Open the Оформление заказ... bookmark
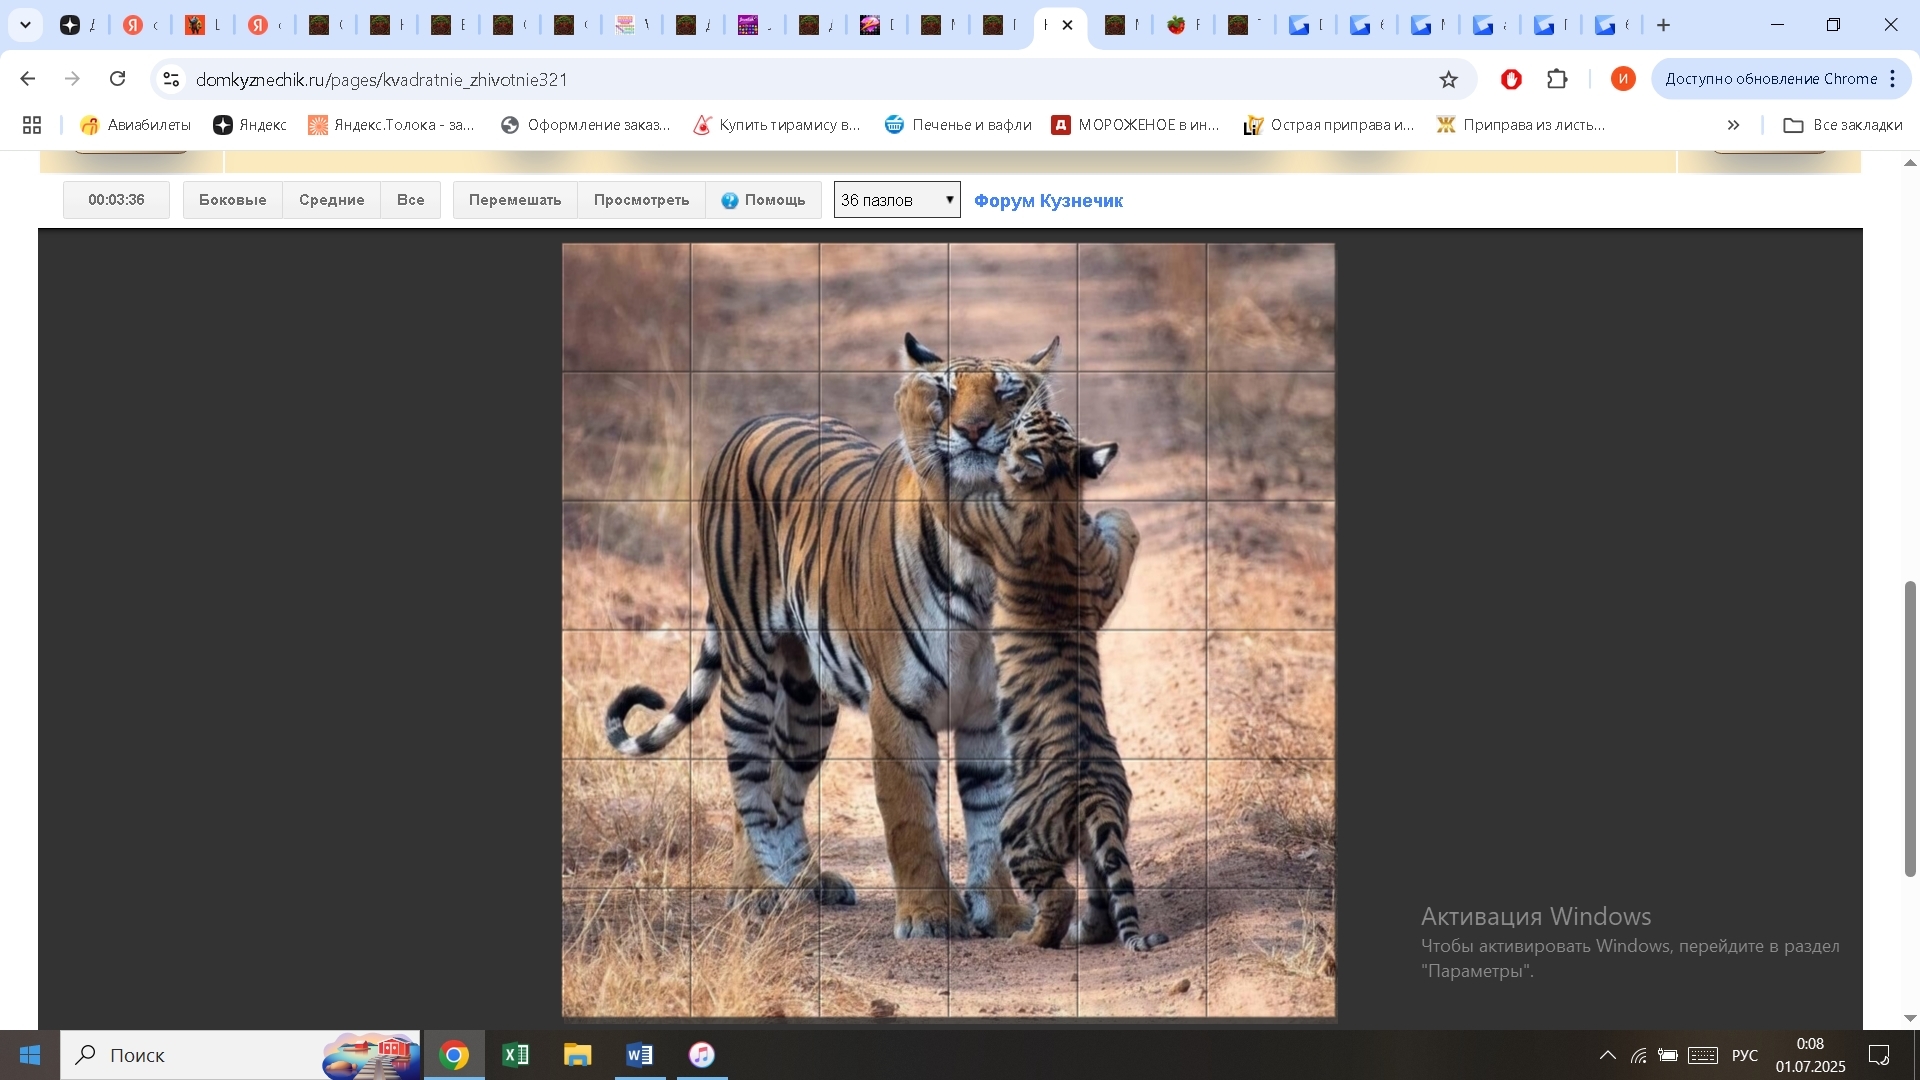The width and height of the screenshot is (1920, 1080). [586, 125]
